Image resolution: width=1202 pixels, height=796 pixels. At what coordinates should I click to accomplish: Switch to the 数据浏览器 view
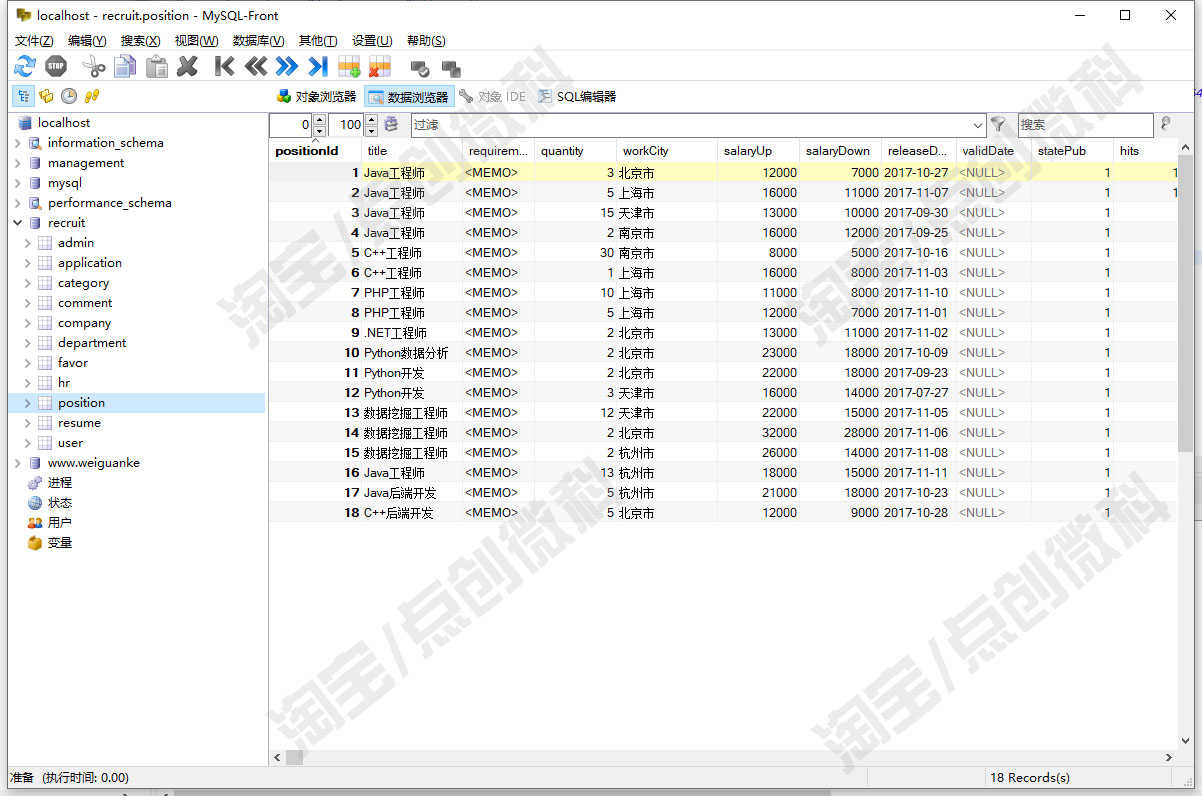coord(409,97)
